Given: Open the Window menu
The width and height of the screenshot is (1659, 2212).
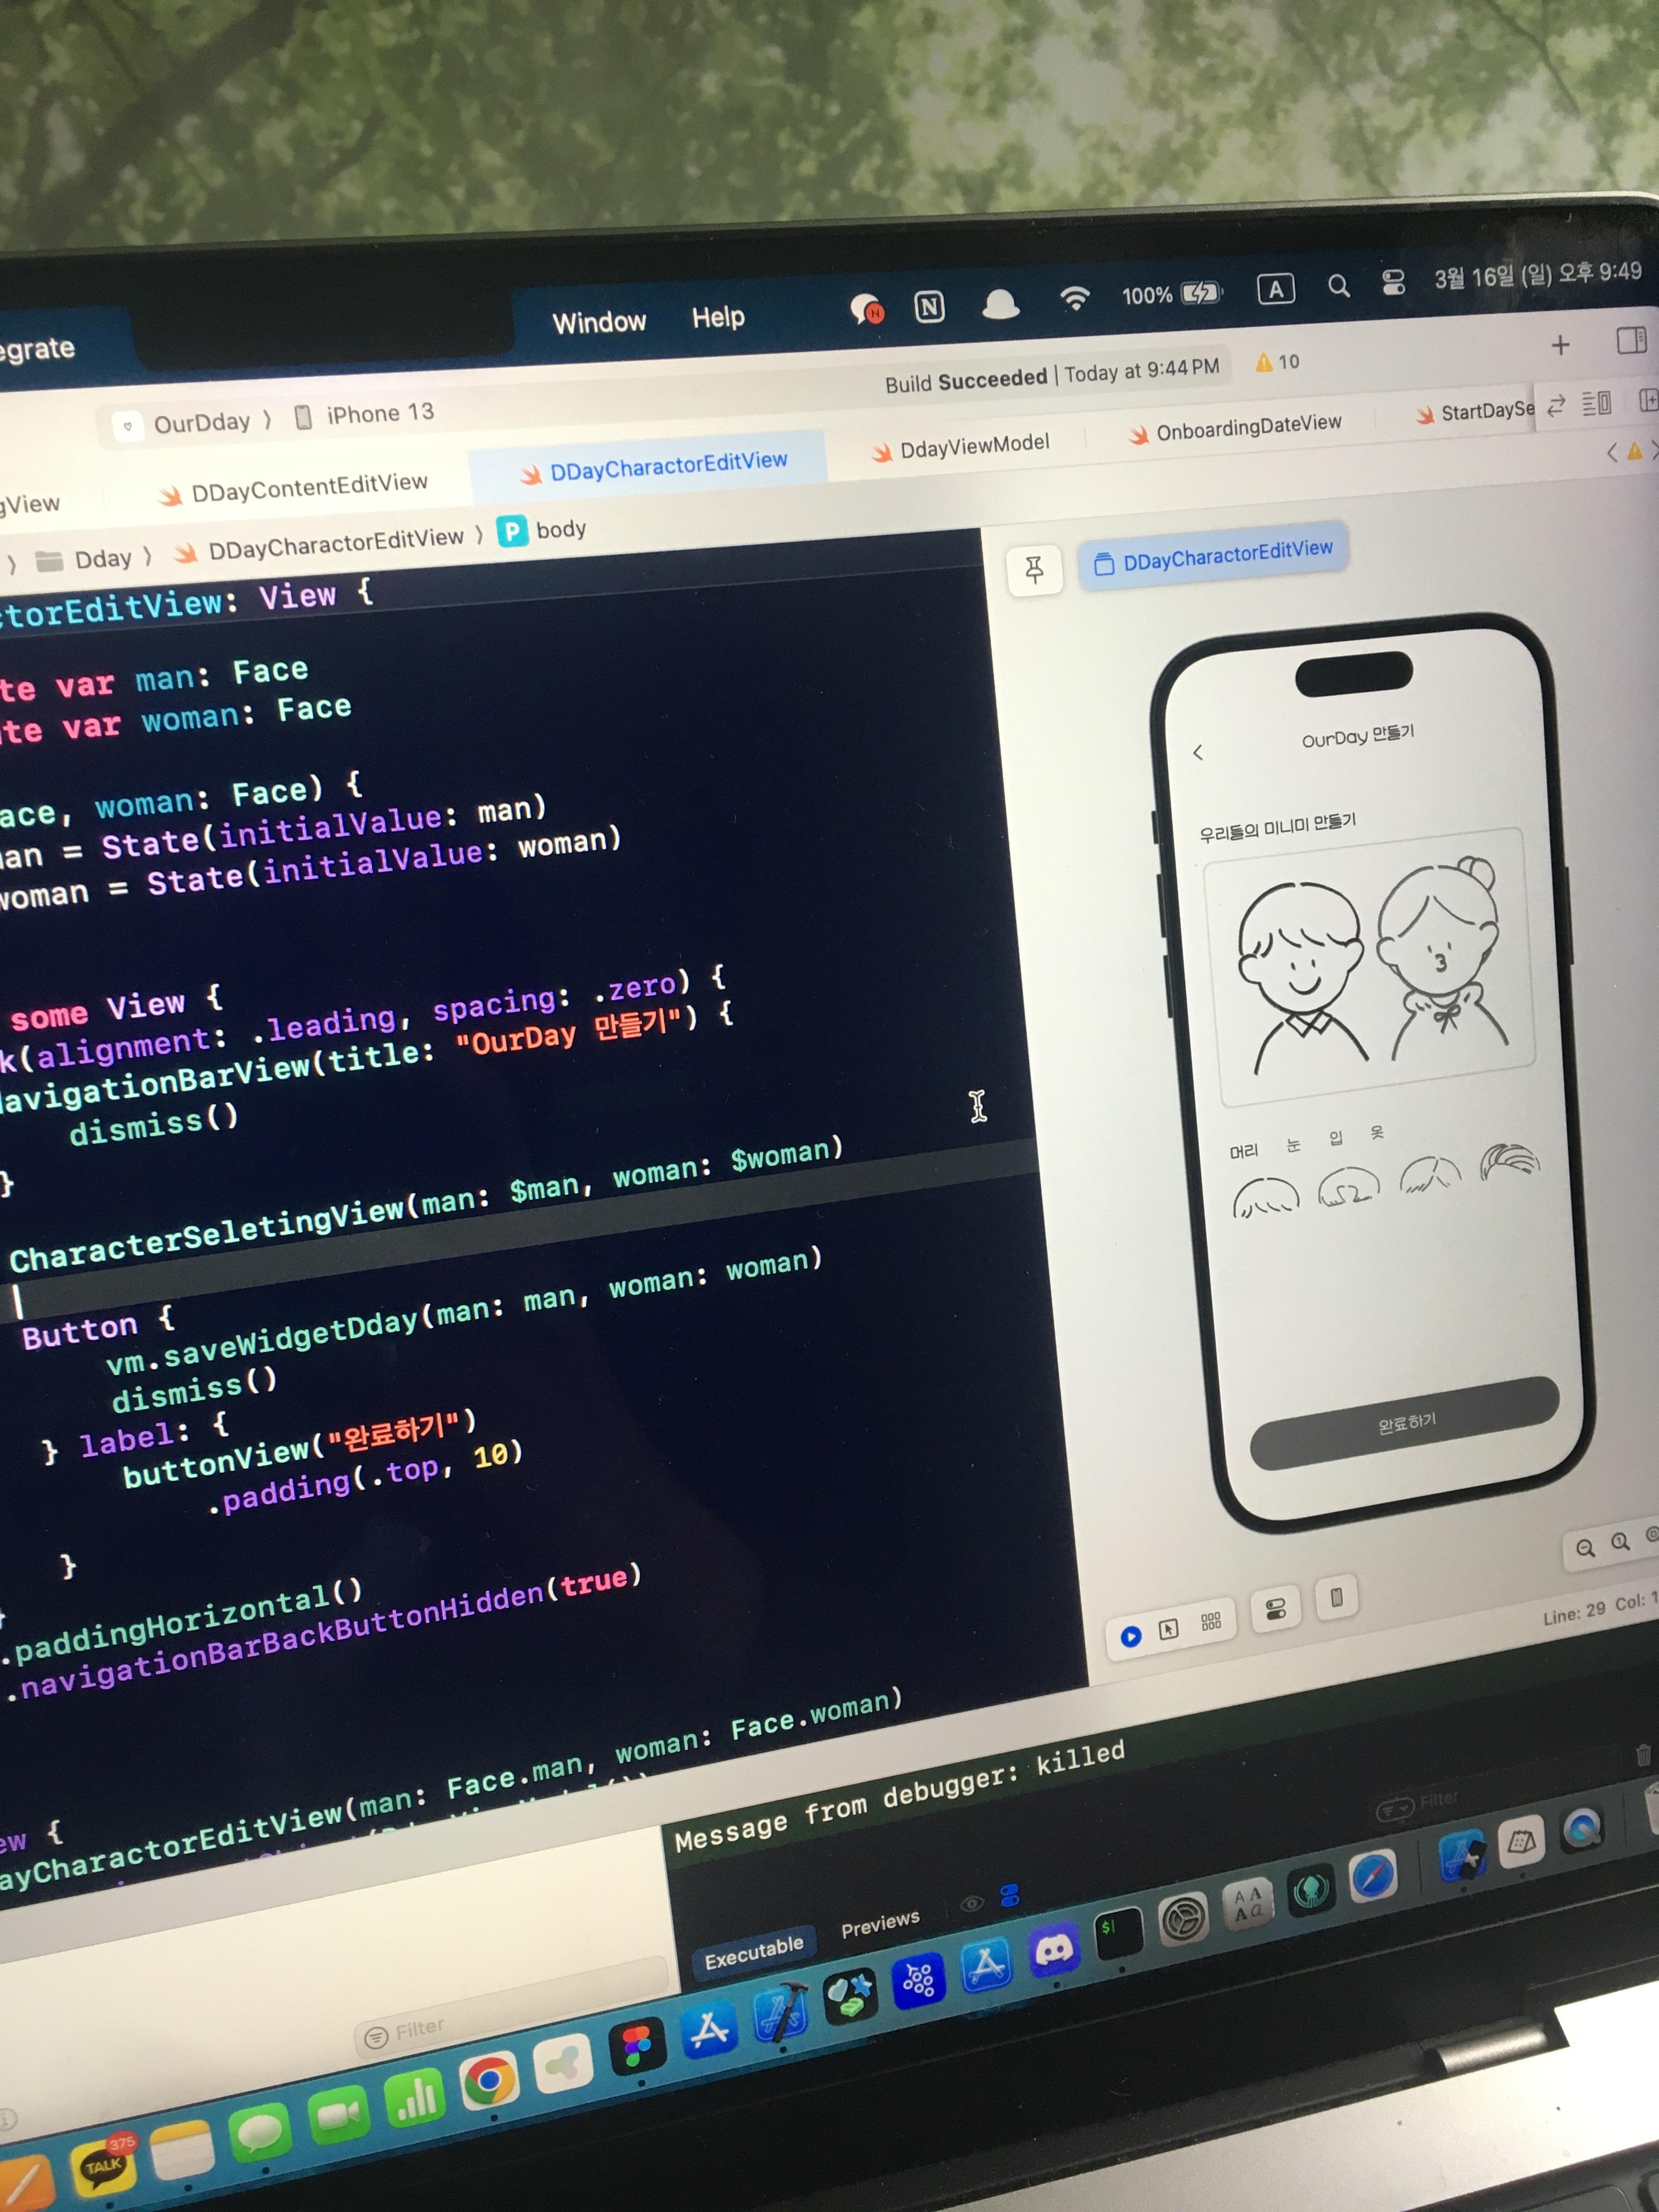Looking at the screenshot, I should [599, 322].
